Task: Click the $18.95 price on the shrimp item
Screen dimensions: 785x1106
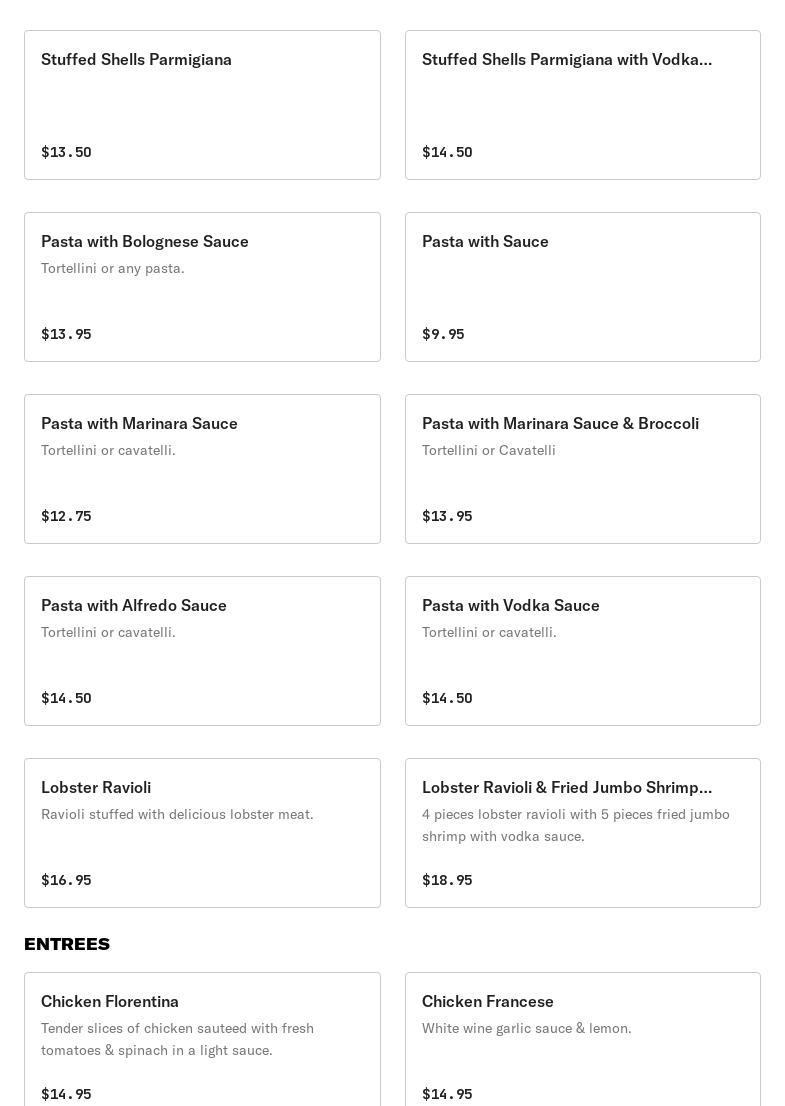Action: point(447,880)
